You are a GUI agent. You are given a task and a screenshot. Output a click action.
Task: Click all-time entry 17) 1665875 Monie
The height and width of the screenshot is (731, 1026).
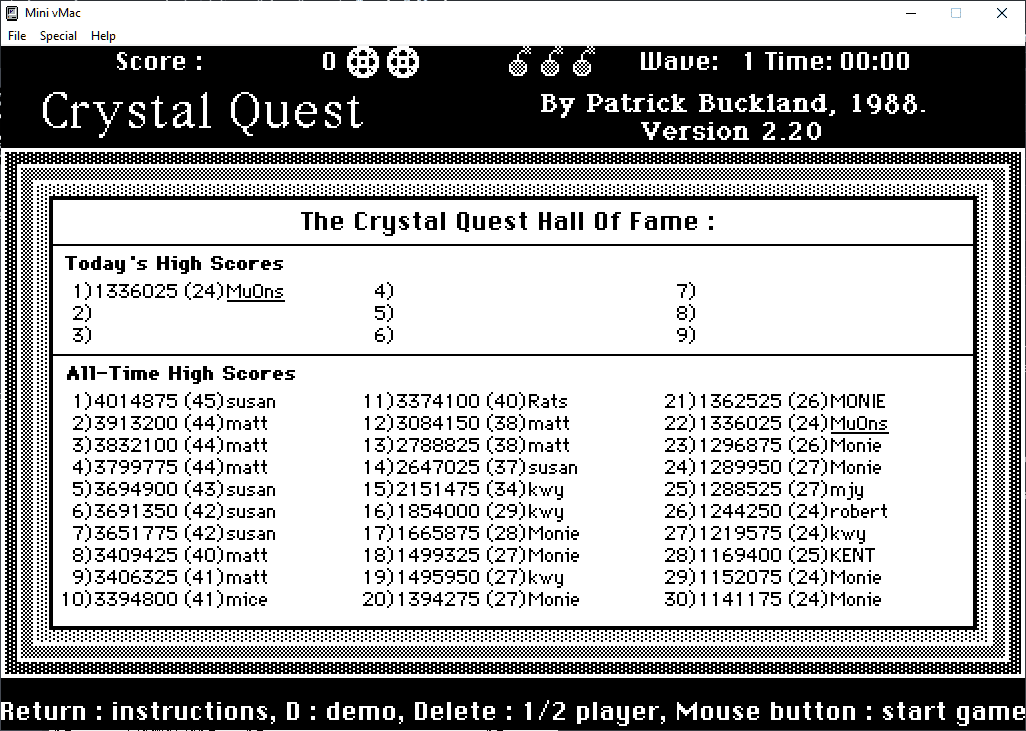[471, 533]
